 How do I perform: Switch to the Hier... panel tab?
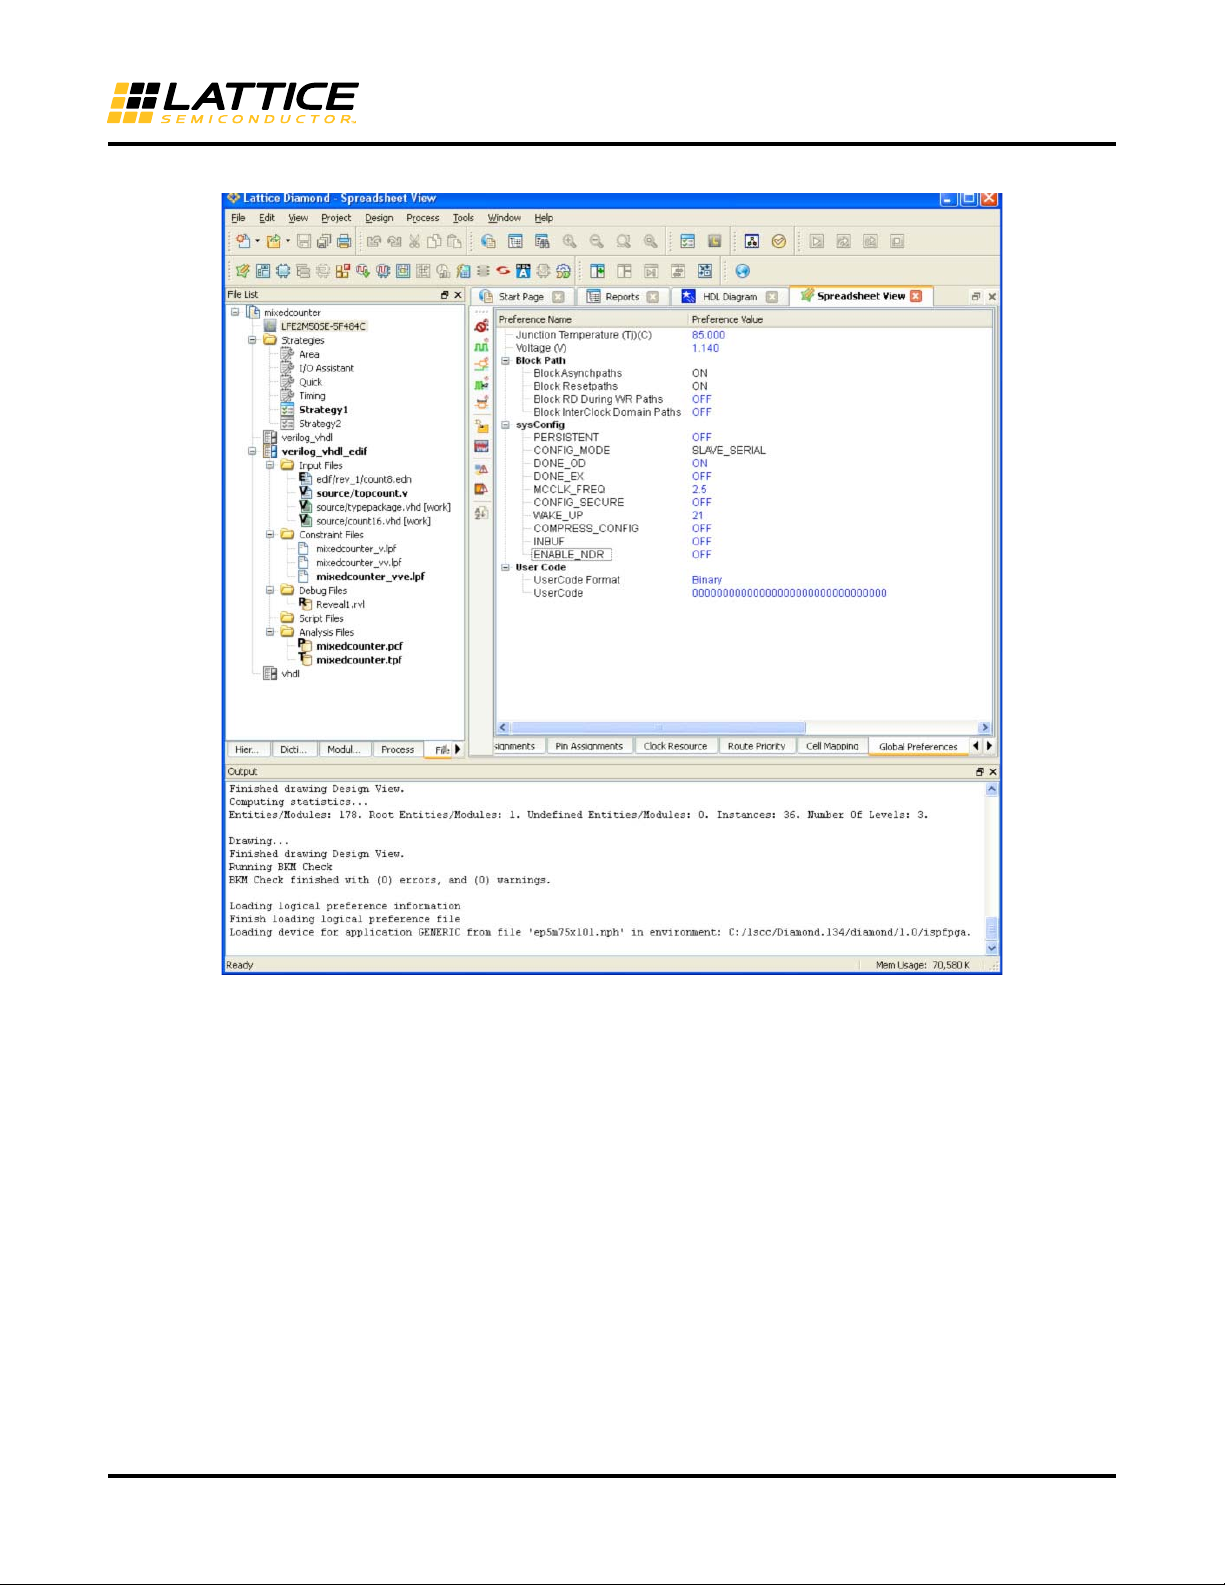point(247,749)
